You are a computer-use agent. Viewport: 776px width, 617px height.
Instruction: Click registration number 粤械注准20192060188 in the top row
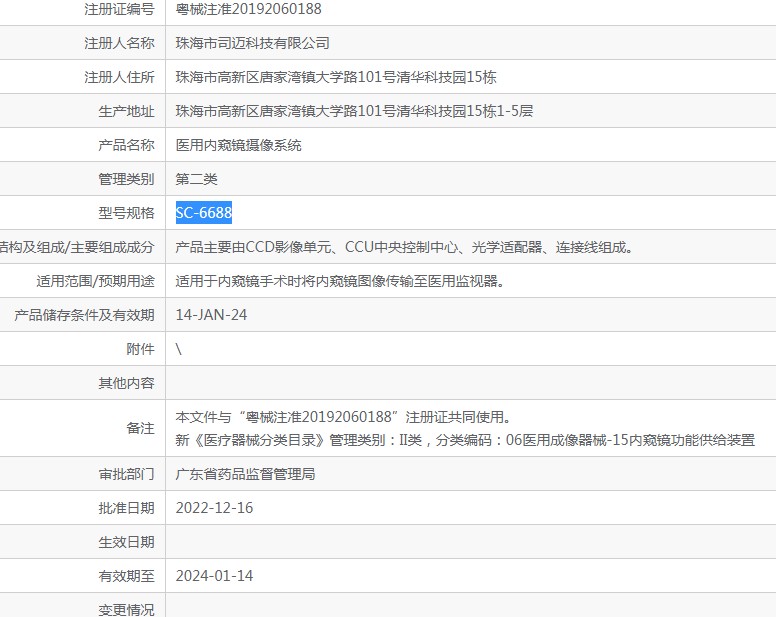coord(248,9)
